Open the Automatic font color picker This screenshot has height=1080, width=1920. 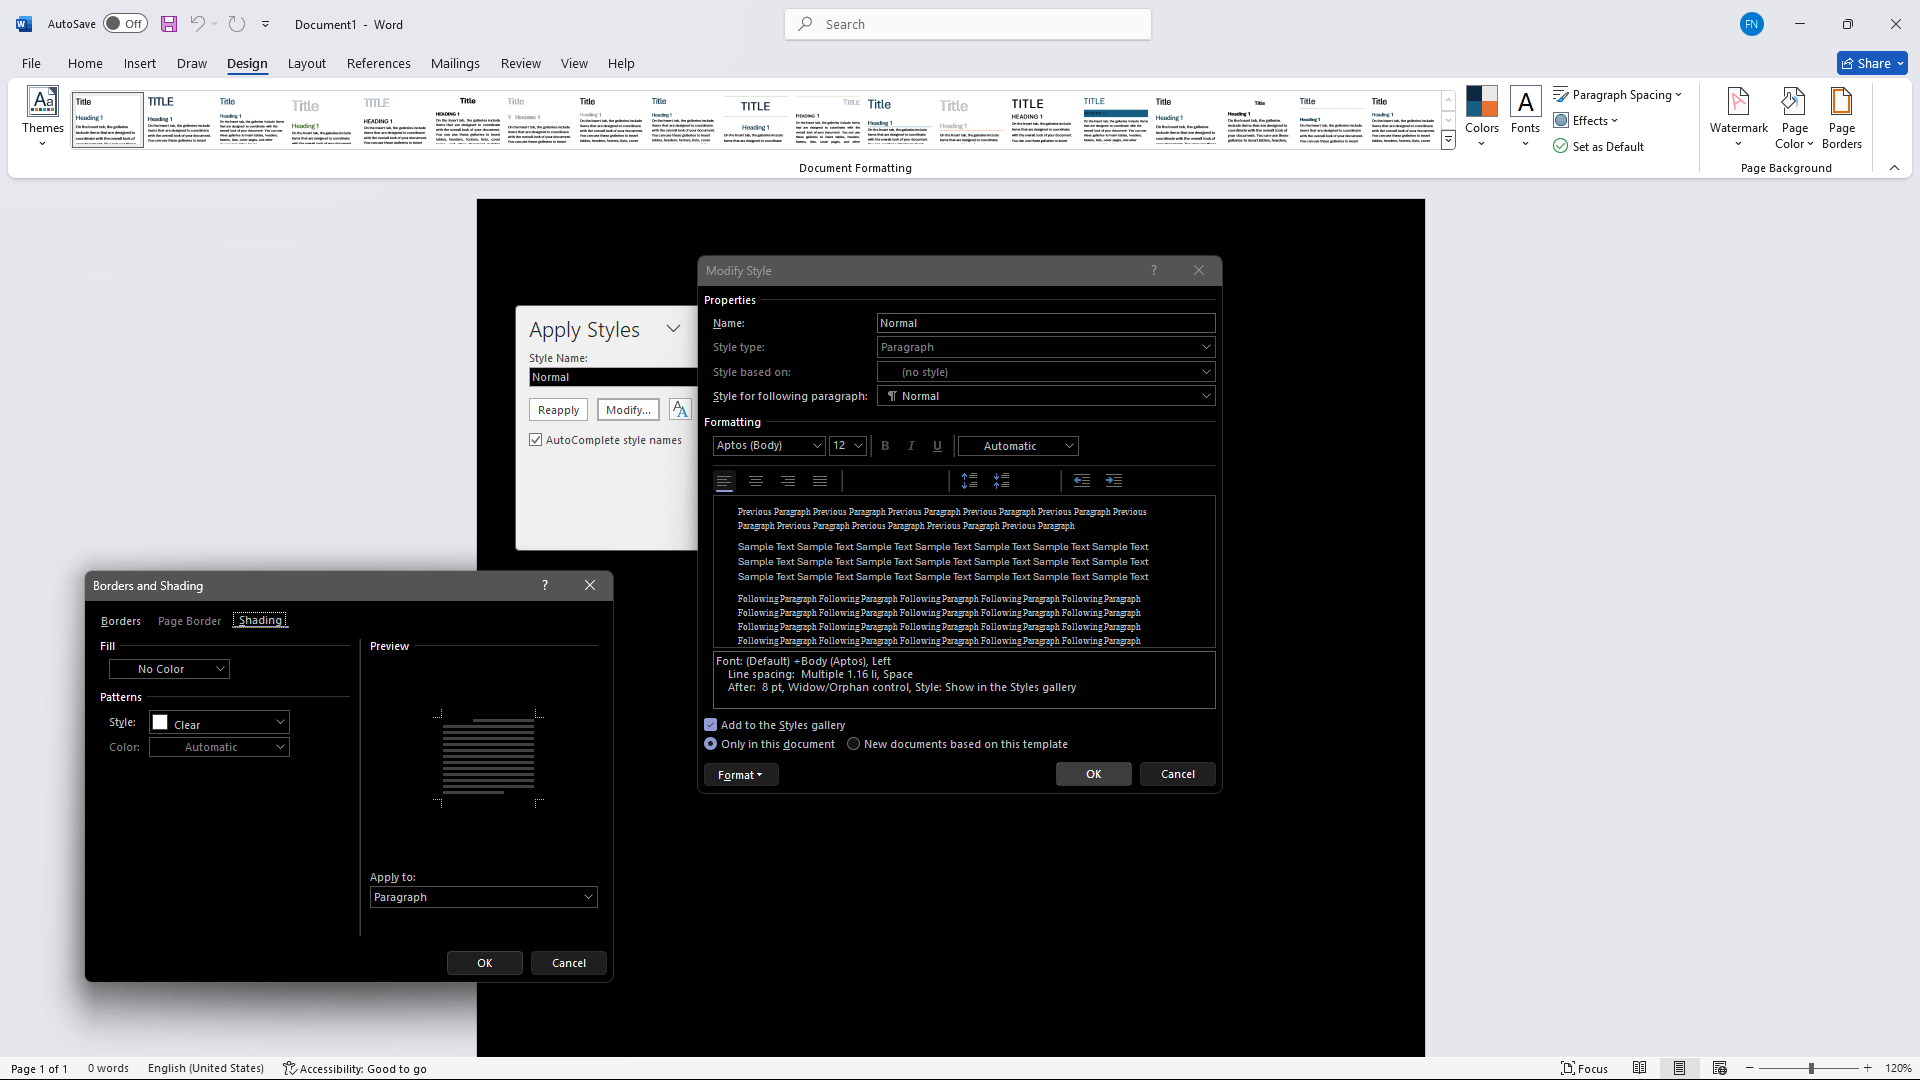1018,446
